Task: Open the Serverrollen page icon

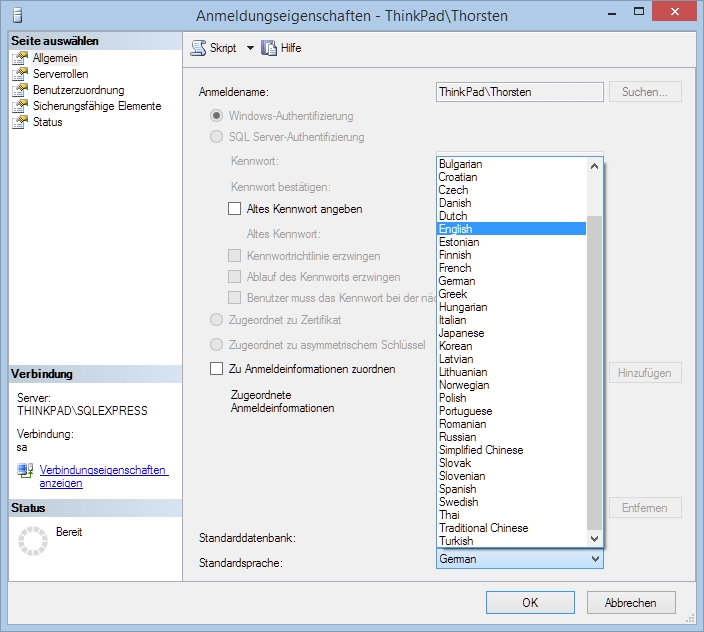Action: click(19, 74)
